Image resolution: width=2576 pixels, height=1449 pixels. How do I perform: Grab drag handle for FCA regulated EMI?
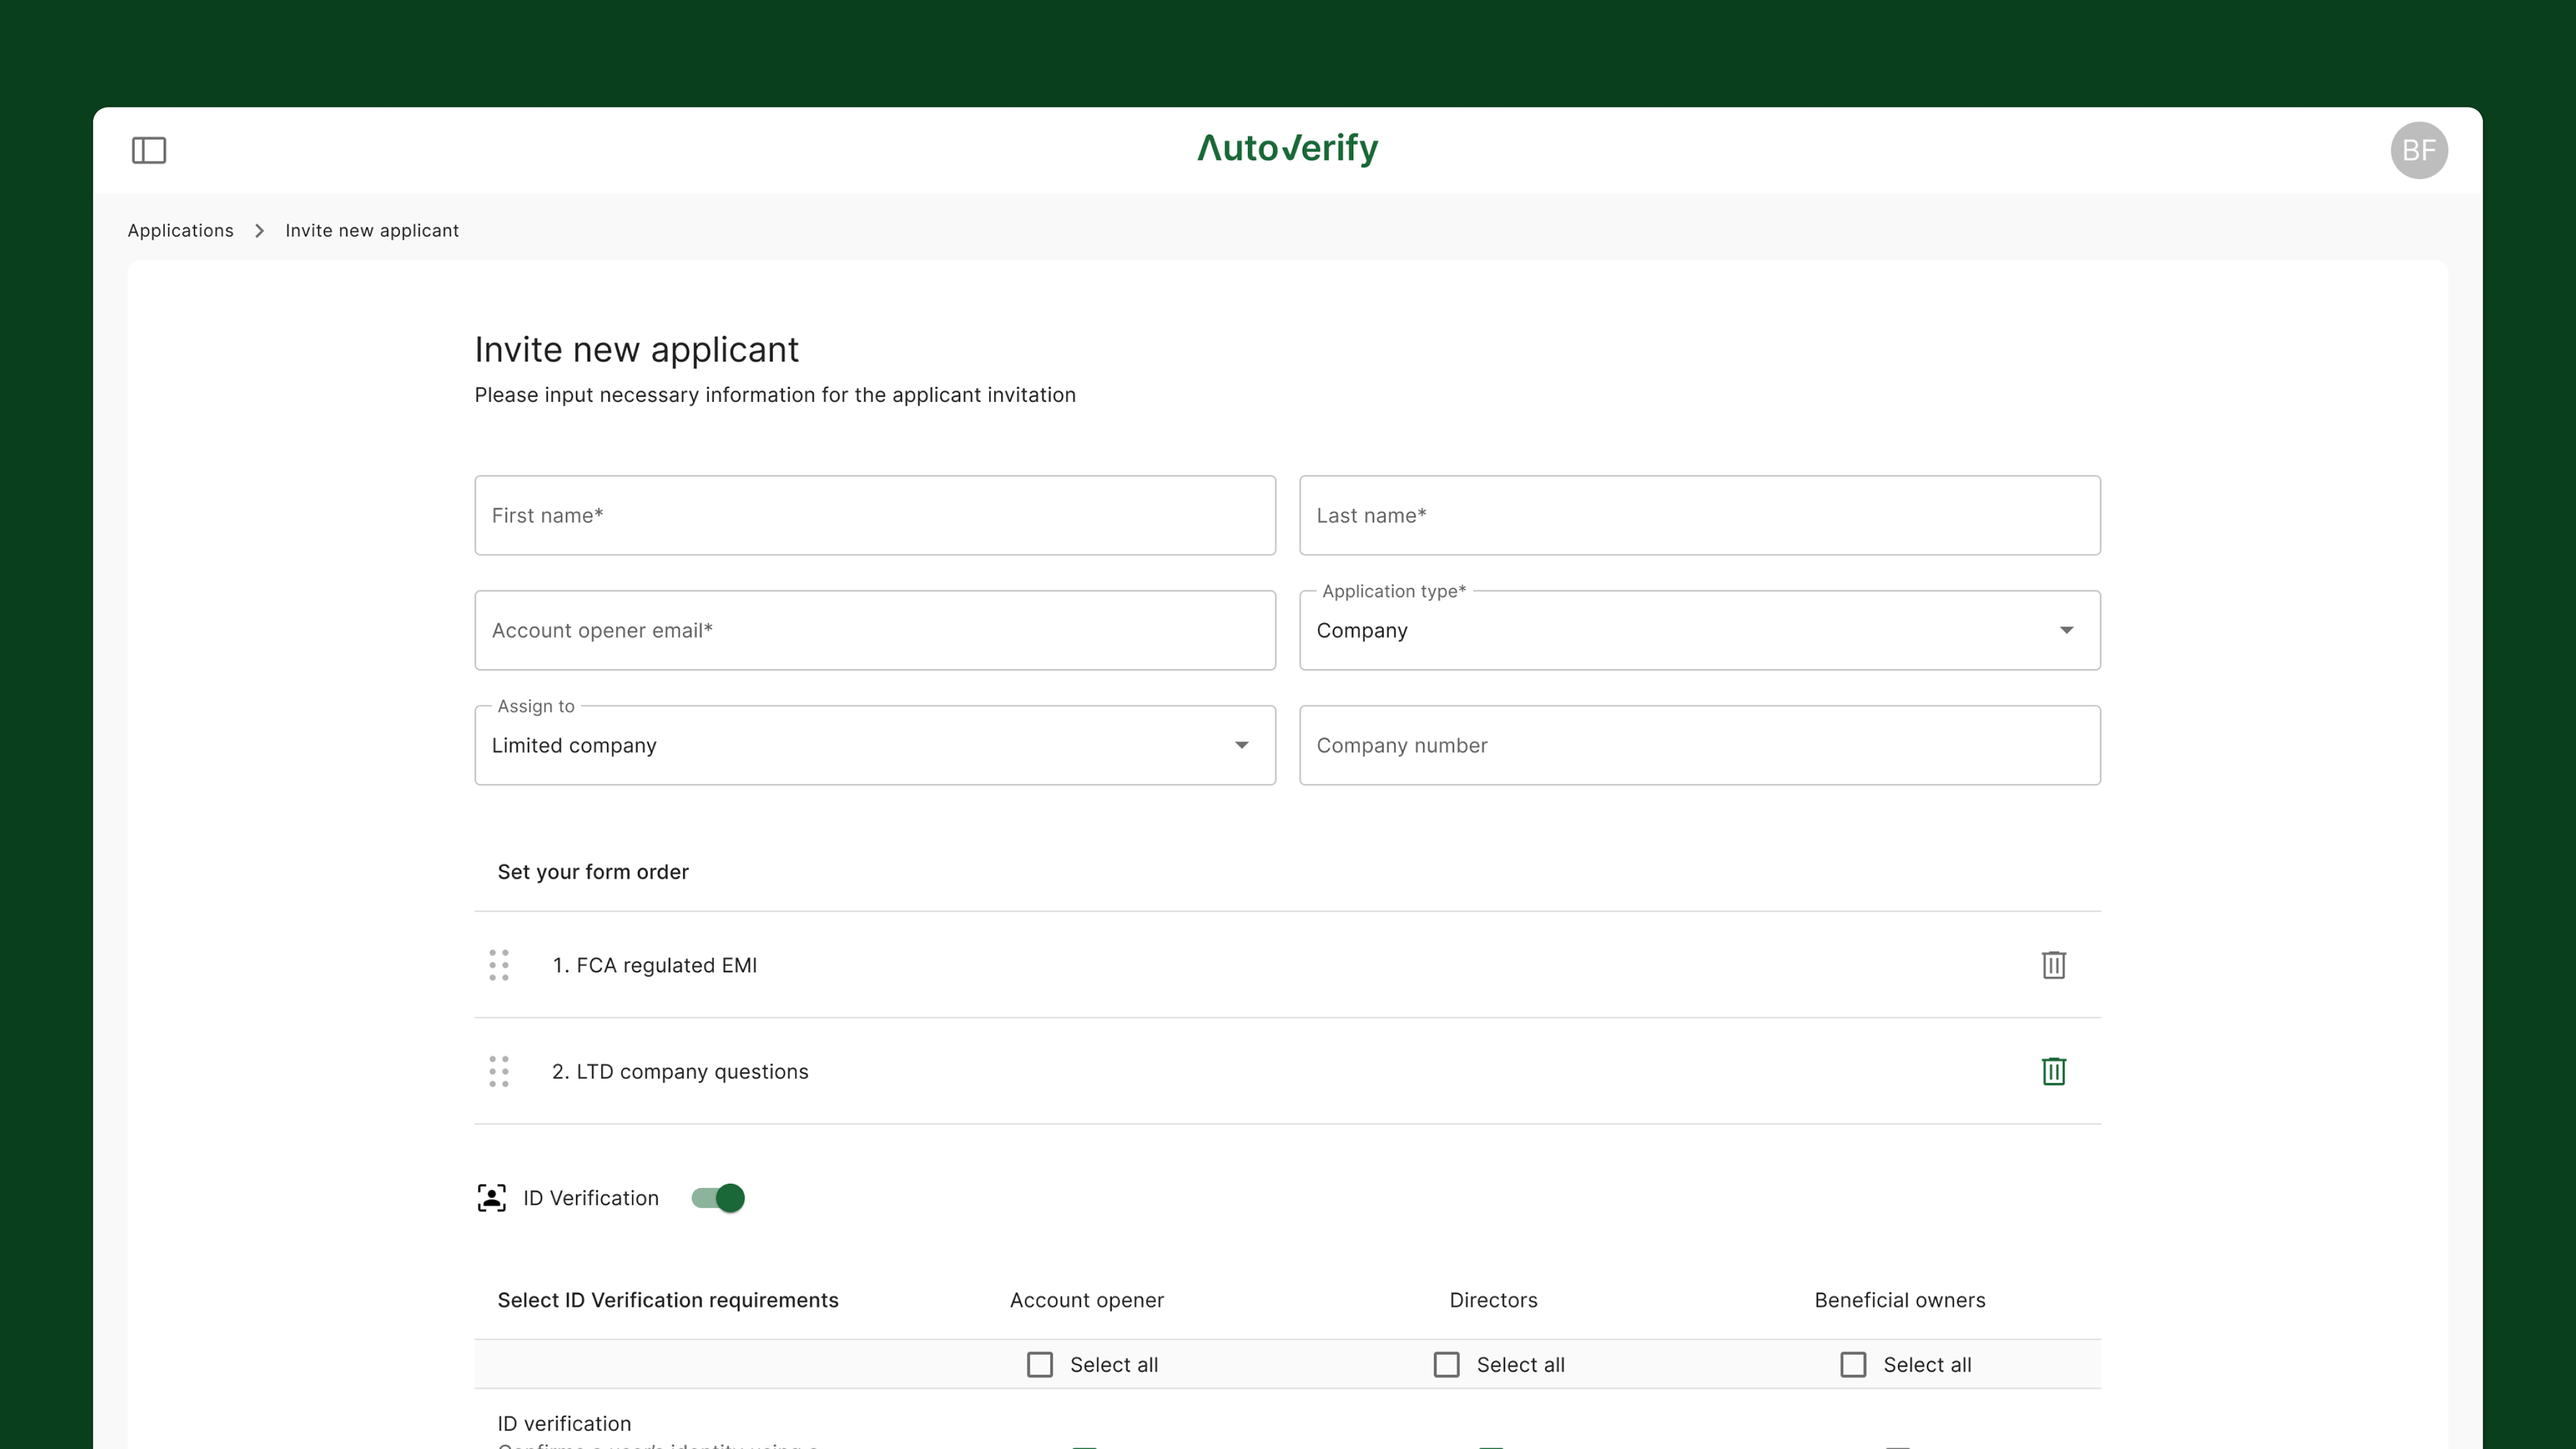click(x=499, y=965)
